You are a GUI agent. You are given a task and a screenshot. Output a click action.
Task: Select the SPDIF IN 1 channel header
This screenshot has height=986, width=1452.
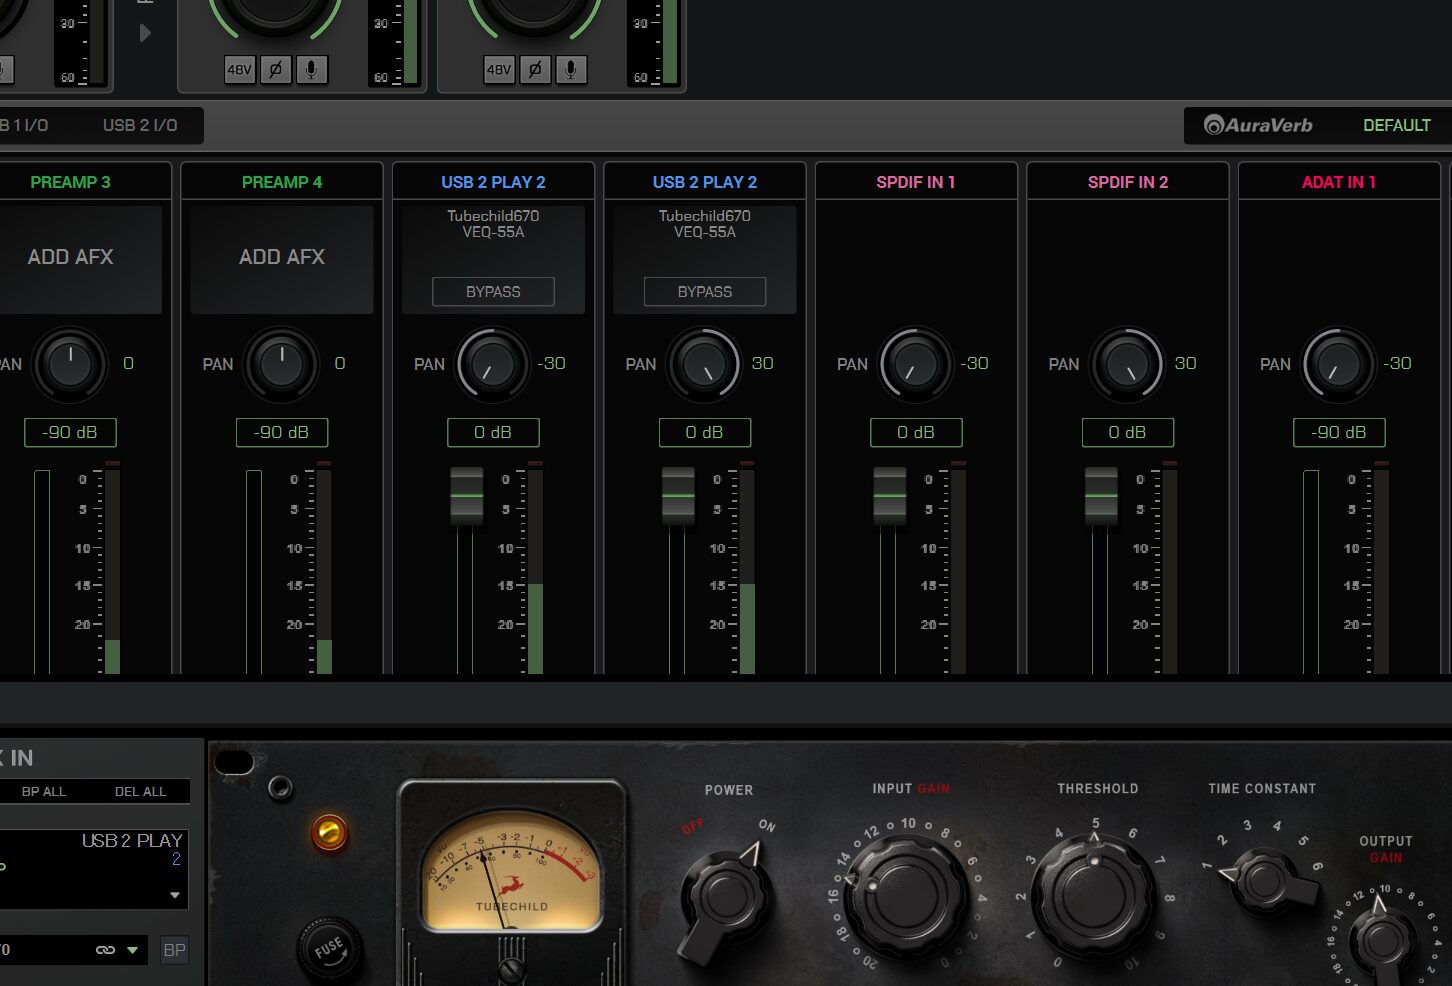tap(916, 182)
